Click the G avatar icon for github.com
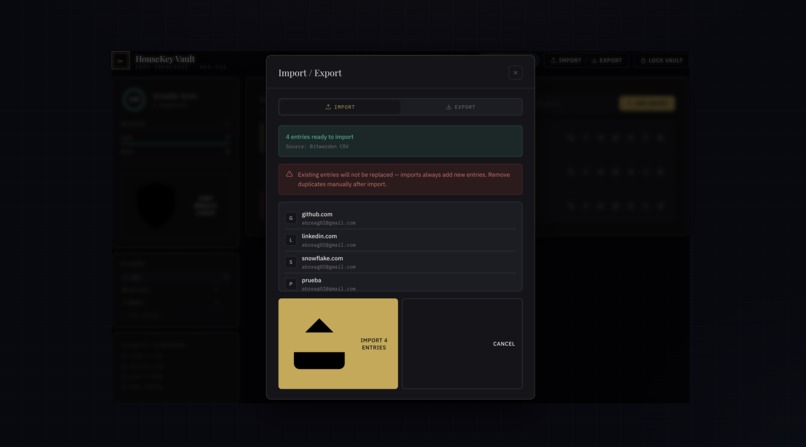The width and height of the screenshot is (806, 447). [291, 218]
